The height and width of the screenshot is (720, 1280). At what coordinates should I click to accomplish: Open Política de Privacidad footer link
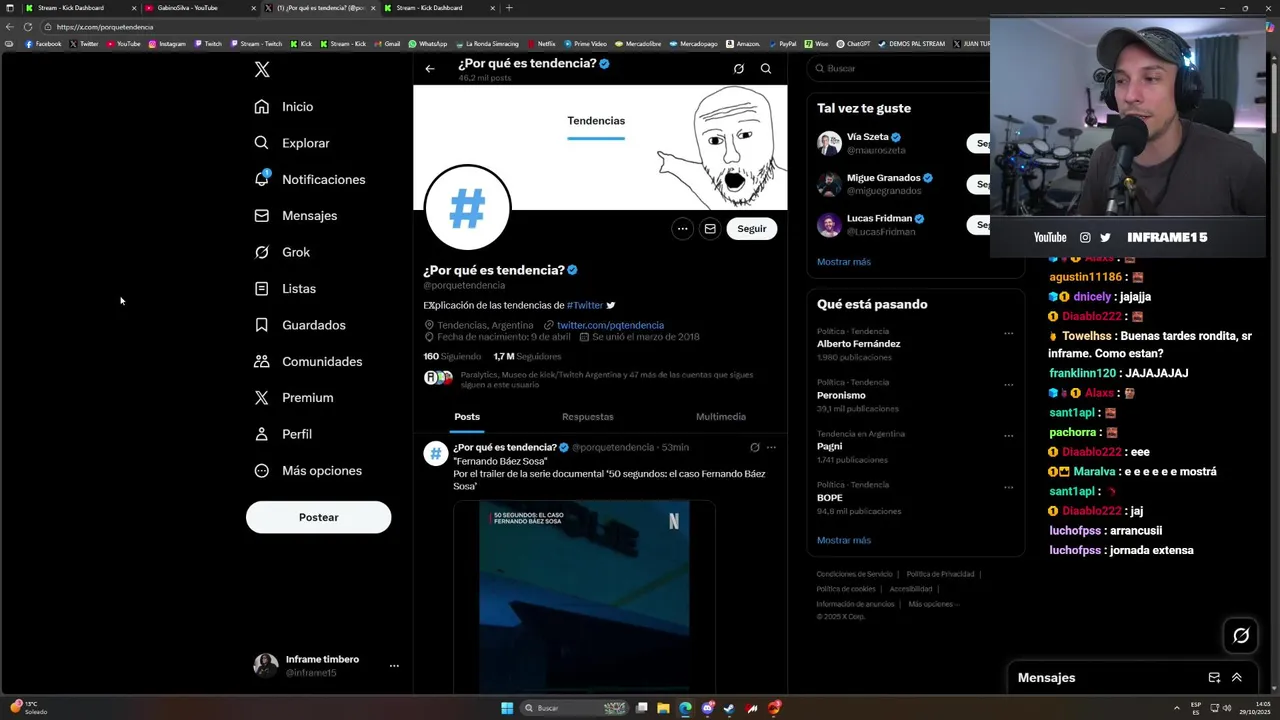click(941, 574)
